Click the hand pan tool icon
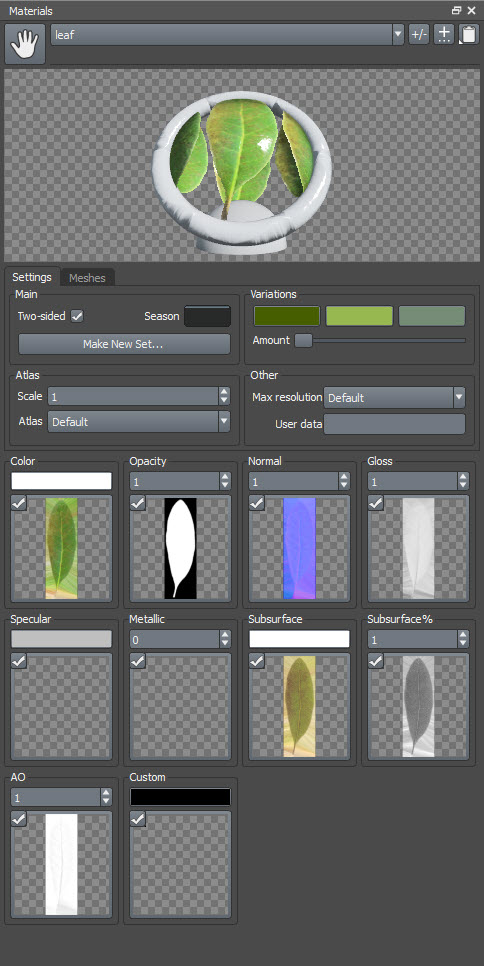The image size is (484, 966). [x=25, y=44]
